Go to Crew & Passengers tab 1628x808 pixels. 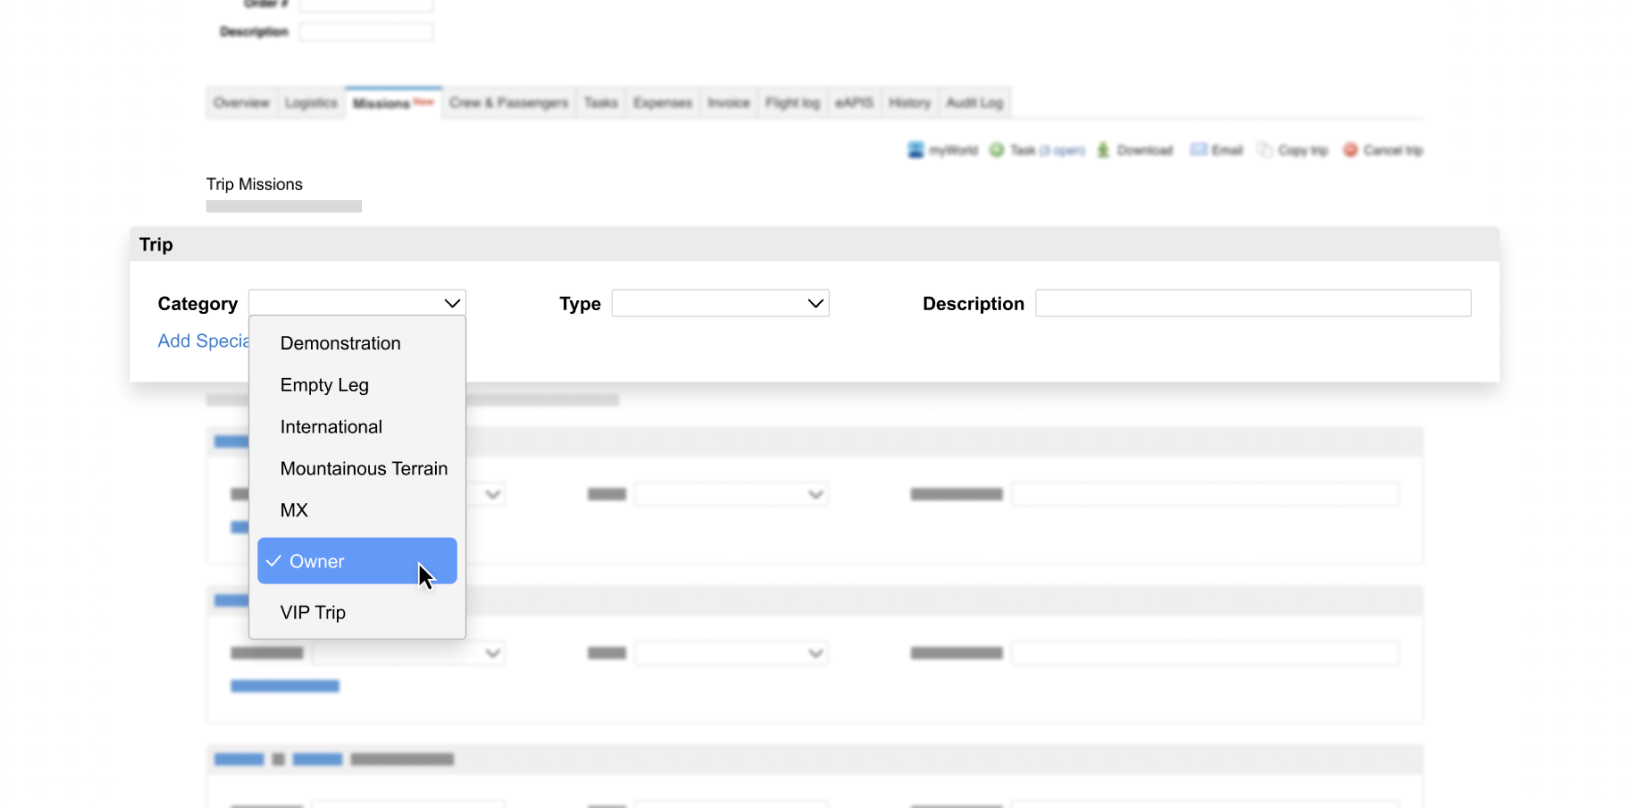pos(508,103)
